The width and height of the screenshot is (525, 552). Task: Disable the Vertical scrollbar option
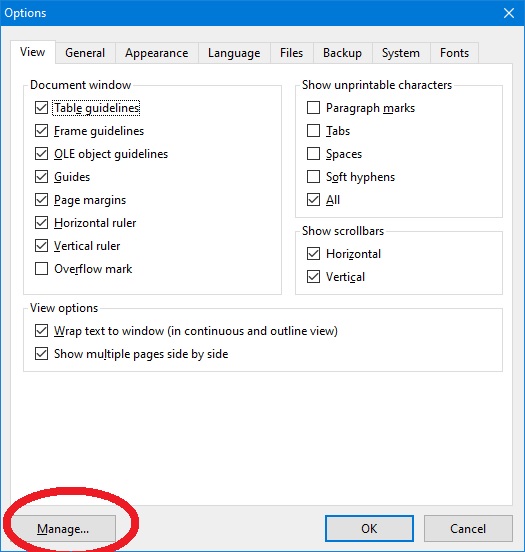click(313, 277)
